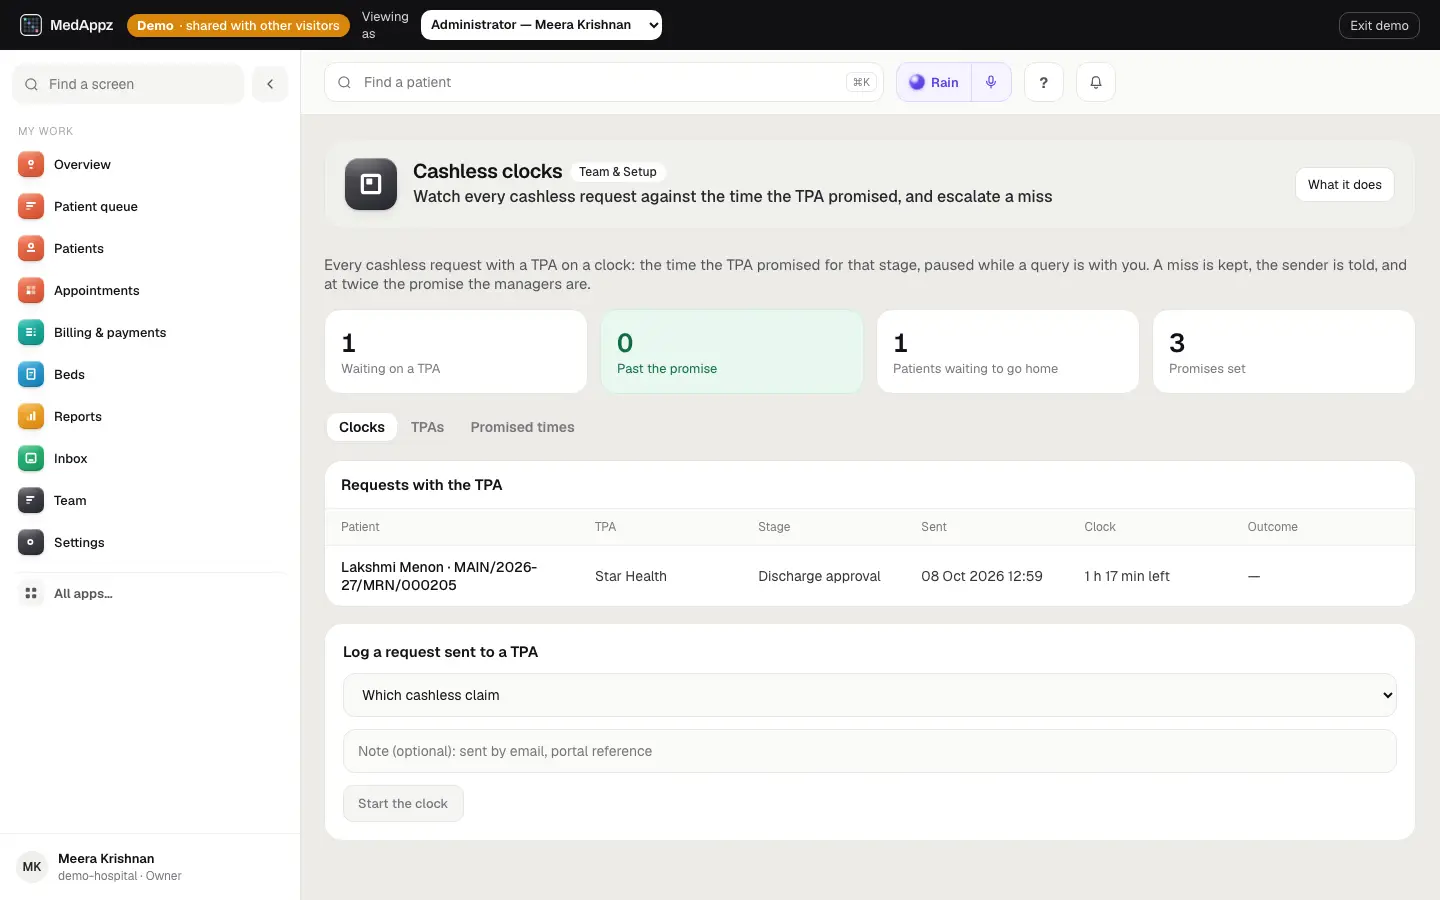Click the Meera Krishnan profile at bottom

[150, 867]
